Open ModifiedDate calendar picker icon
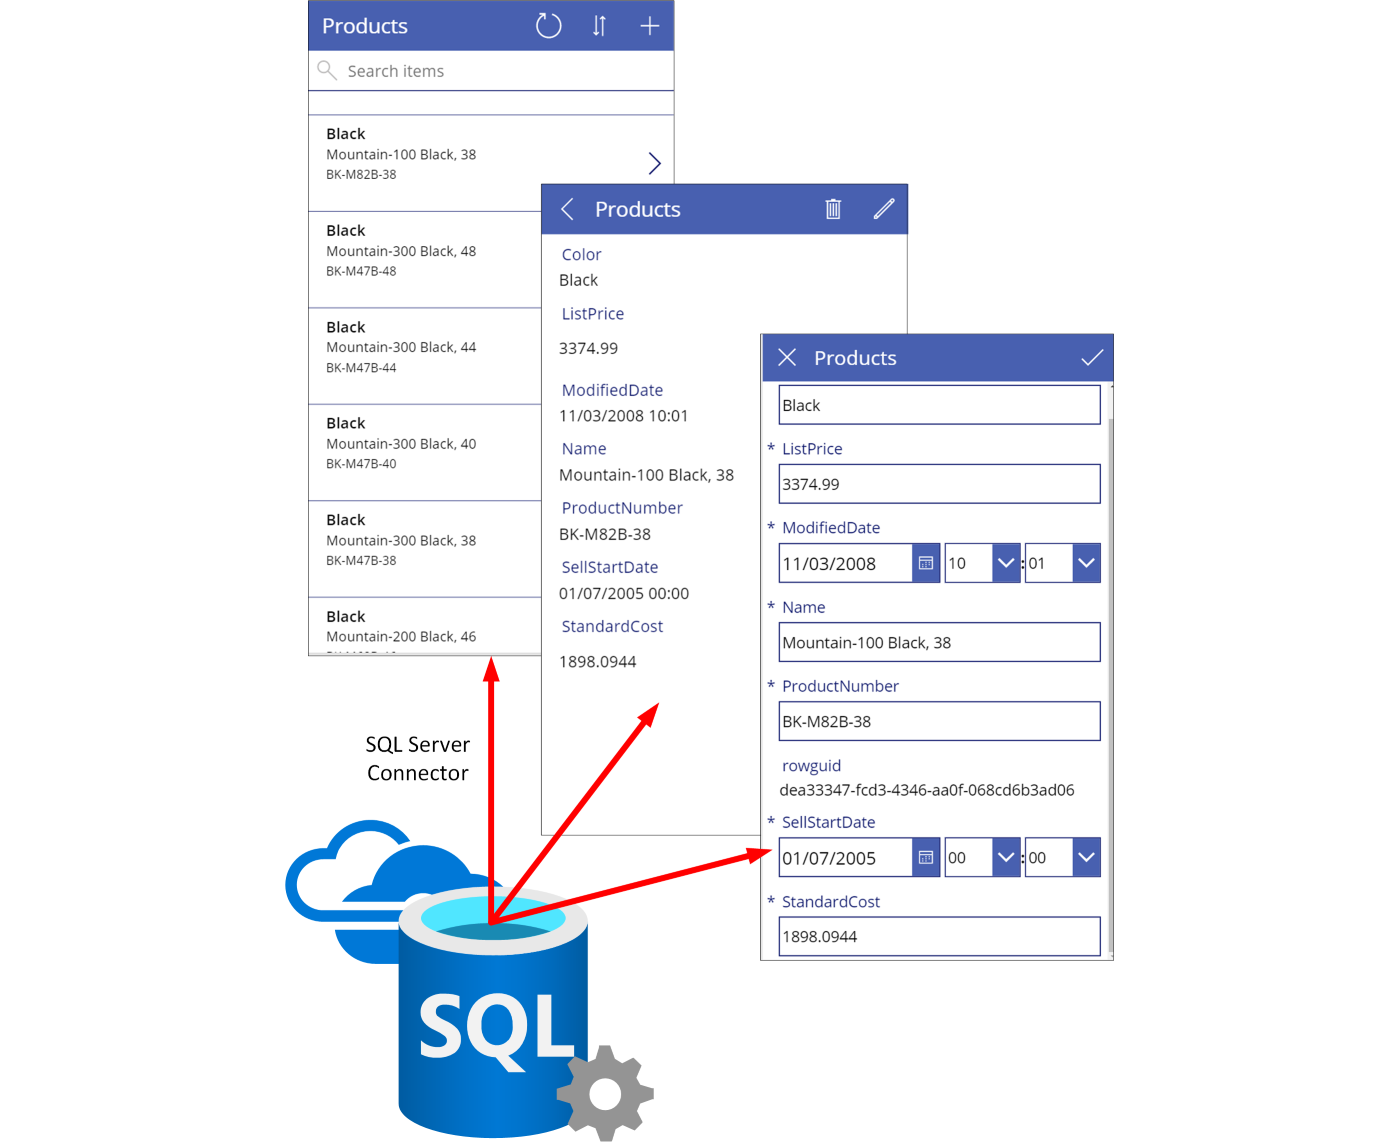Screen dimensions: 1400x1142 click(926, 563)
